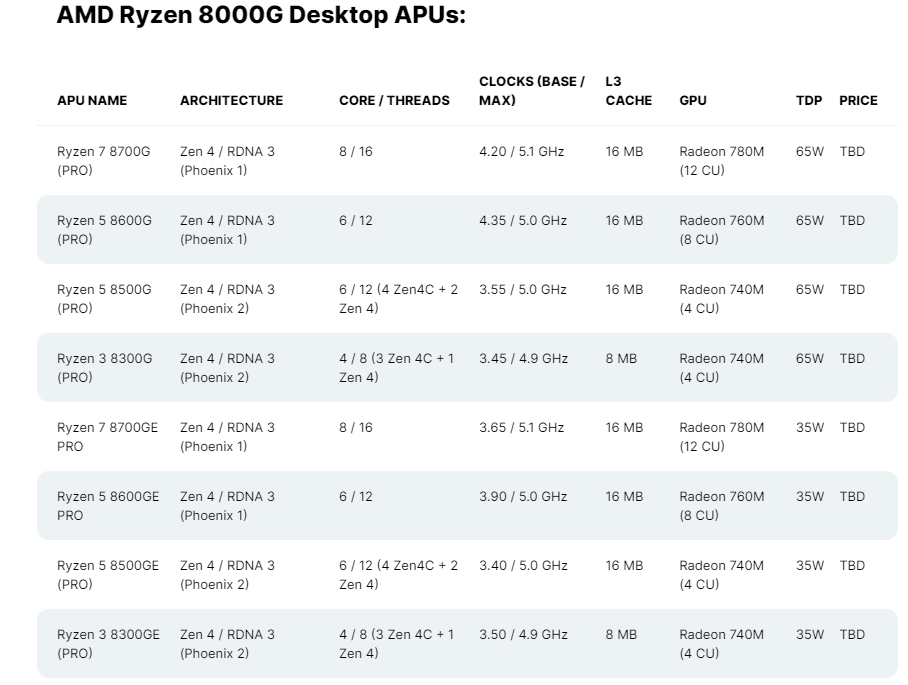
Task: Click the ARCHITECTURE column header
Action: coord(232,100)
